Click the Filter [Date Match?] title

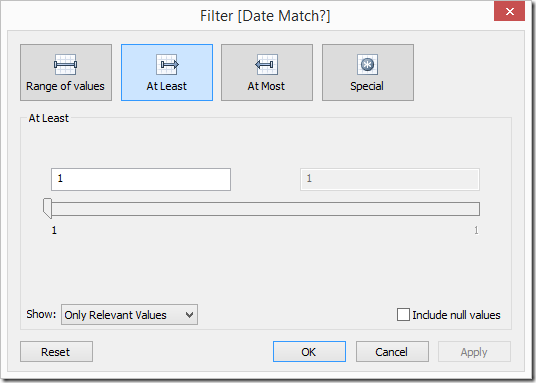click(265, 16)
